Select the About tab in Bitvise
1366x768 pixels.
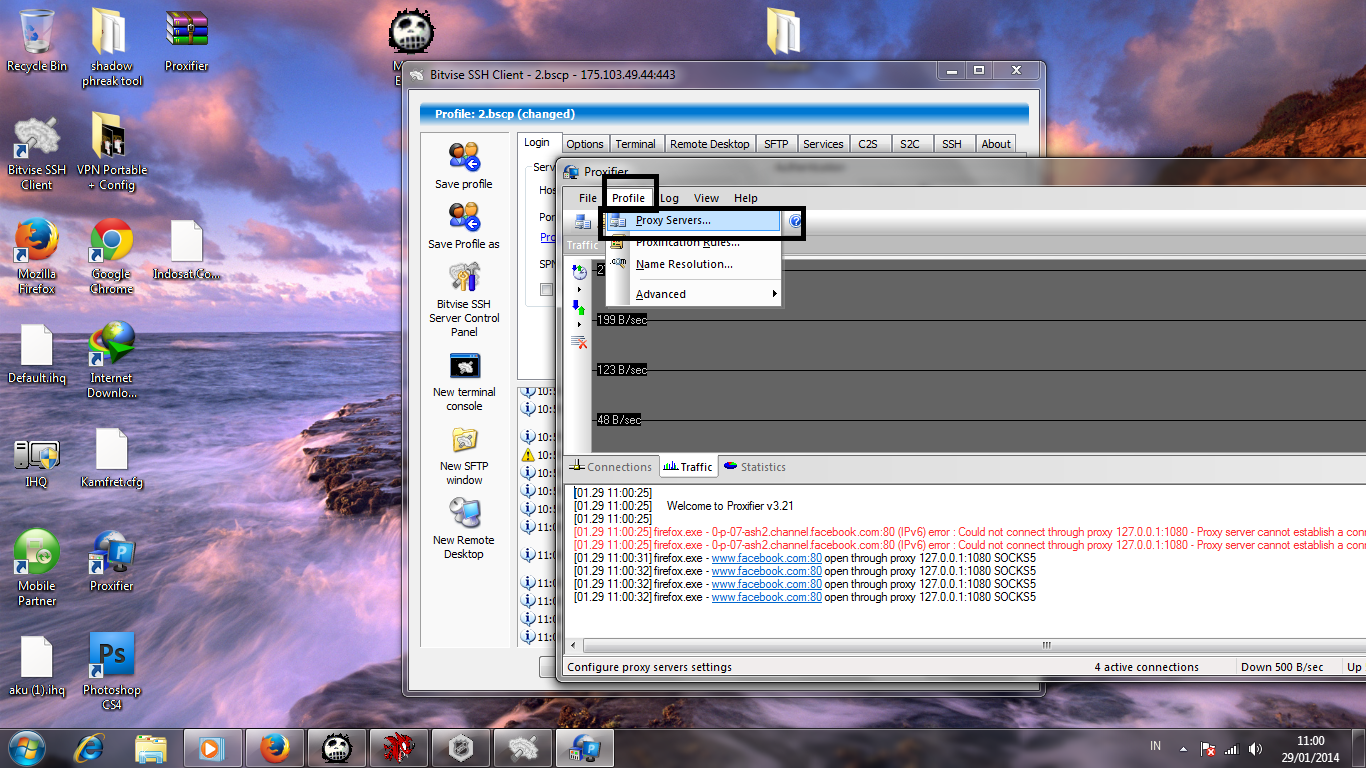[996, 144]
